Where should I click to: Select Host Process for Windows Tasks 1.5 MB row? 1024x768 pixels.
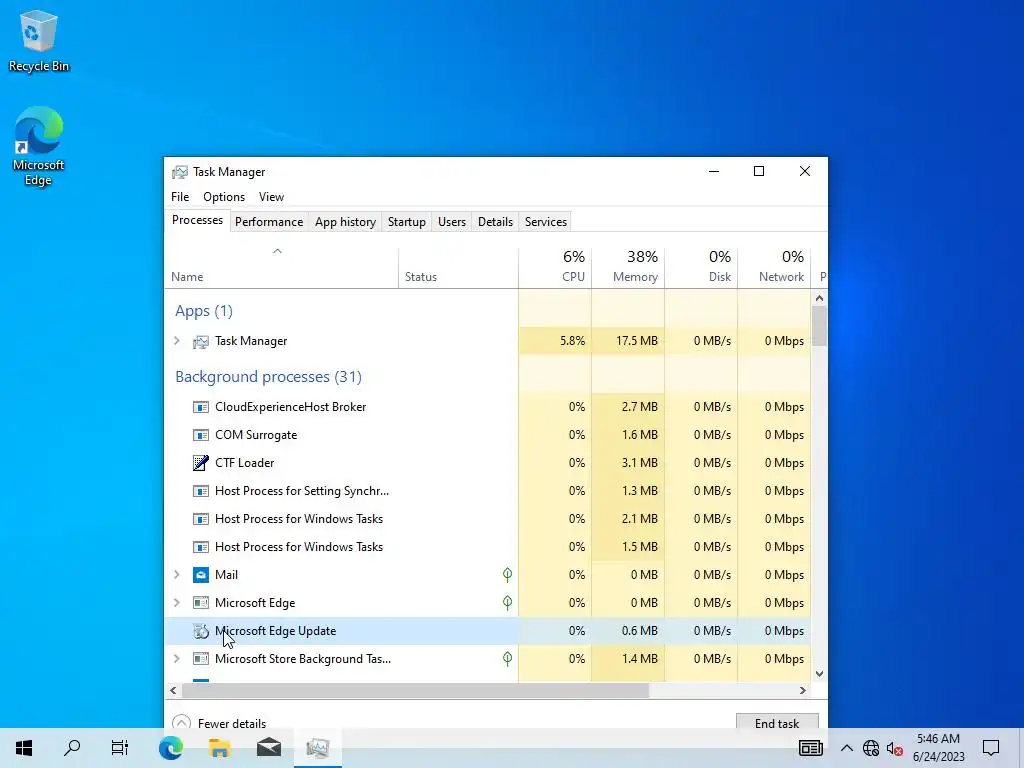488,547
